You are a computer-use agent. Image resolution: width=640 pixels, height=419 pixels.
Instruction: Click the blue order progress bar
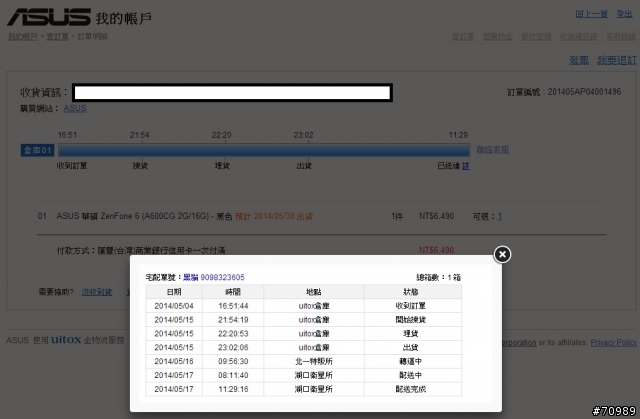click(x=264, y=150)
